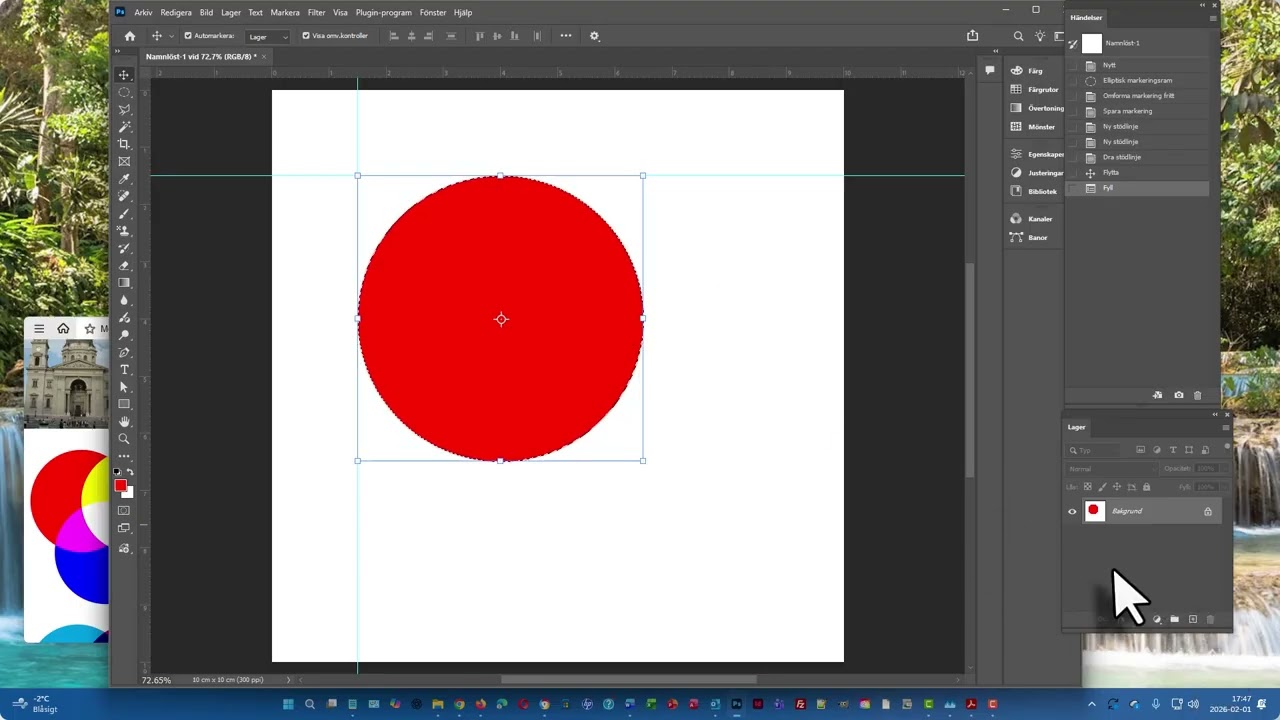The width and height of the screenshot is (1280, 720).
Task: Click the Share icon in top bar
Action: tap(972, 36)
